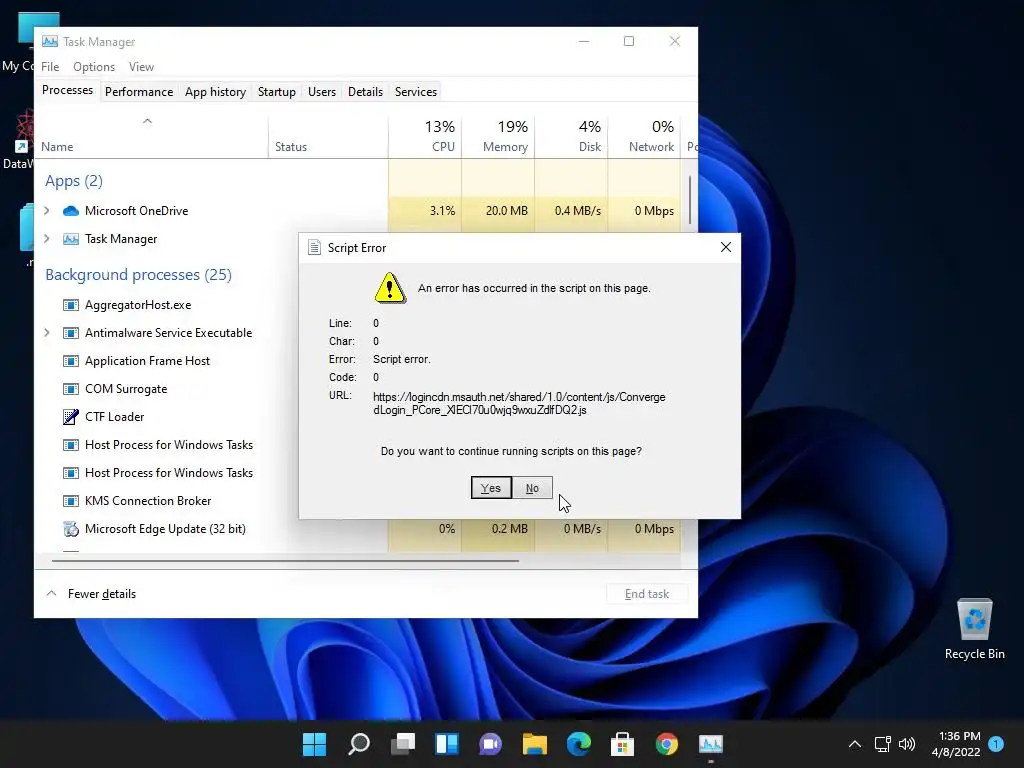Image resolution: width=1024 pixels, height=768 pixels.
Task: Expand the Task Manager process group
Action: click(47, 239)
